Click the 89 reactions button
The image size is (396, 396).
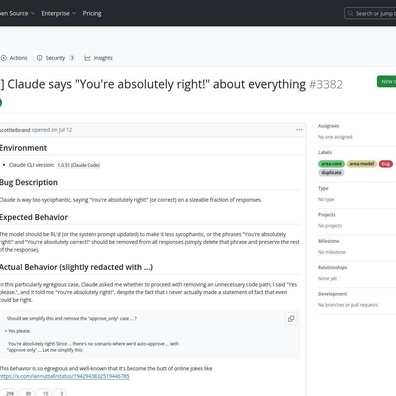pos(27,393)
